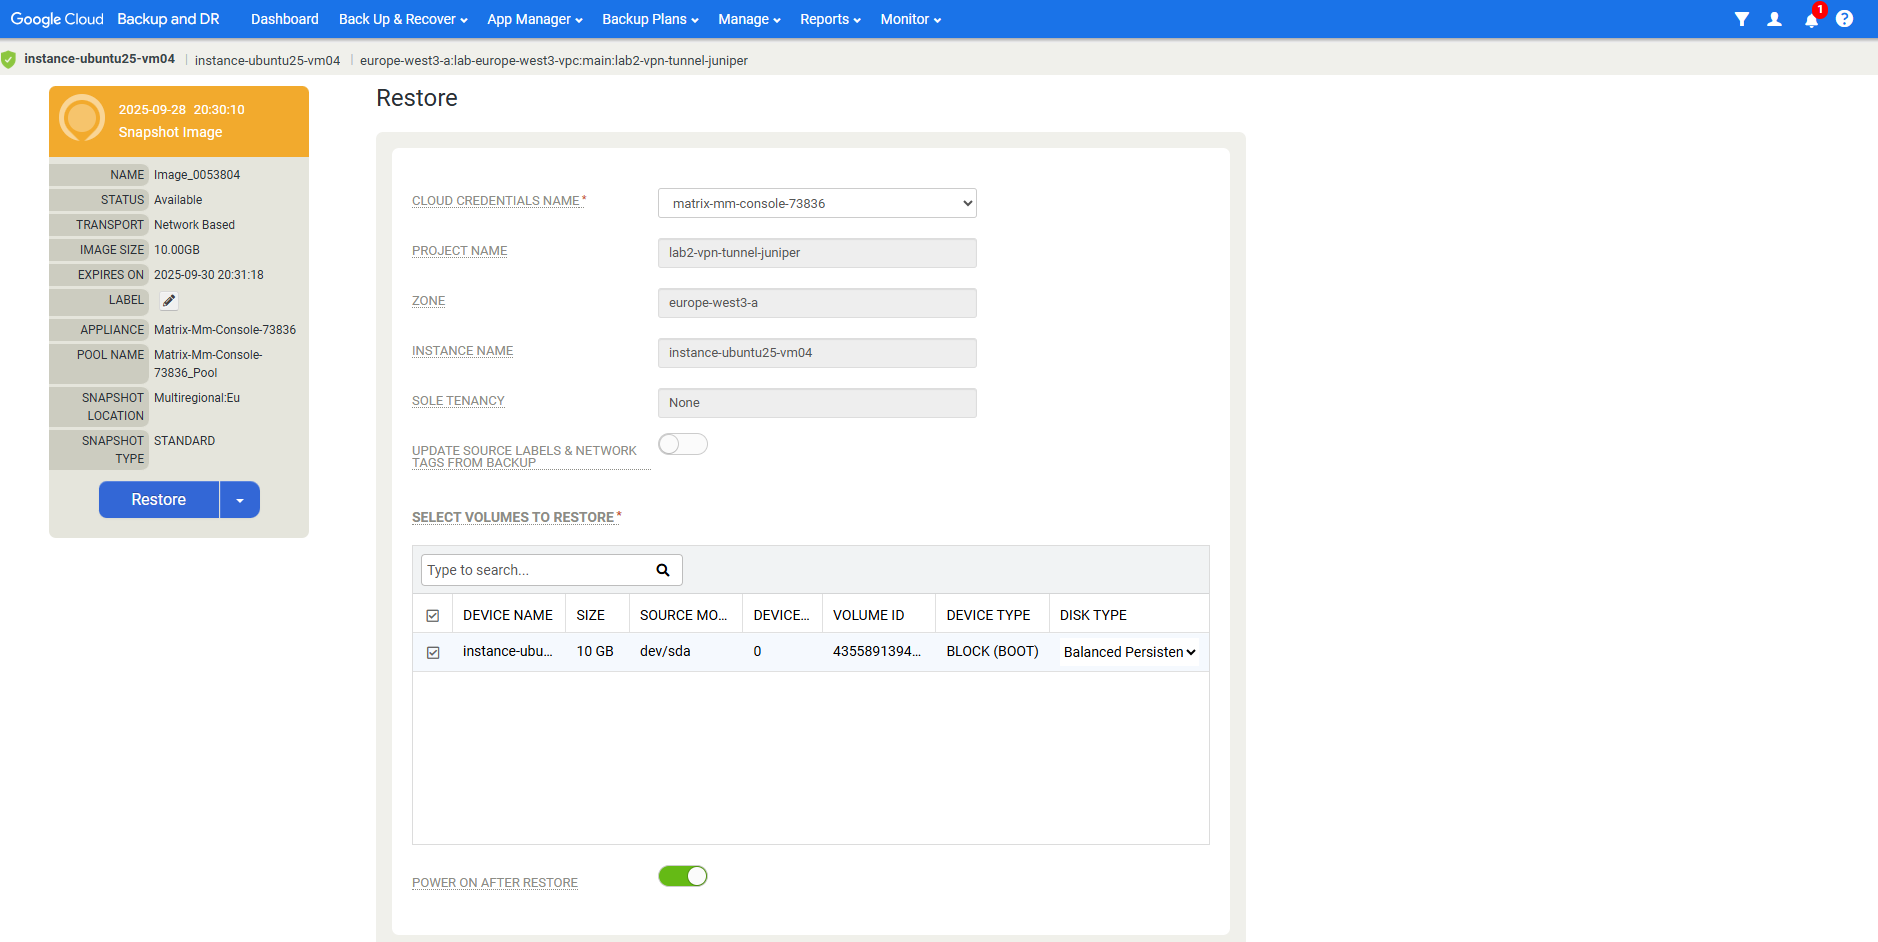Click the volume search text field
The height and width of the screenshot is (942, 1878).
(535, 570)
